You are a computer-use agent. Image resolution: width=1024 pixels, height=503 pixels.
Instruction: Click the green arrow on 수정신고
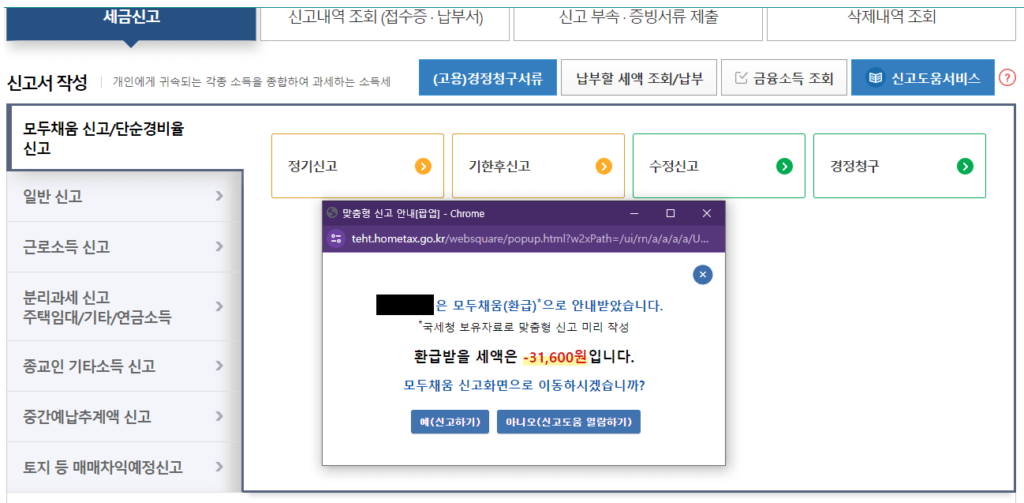tap(784, 167)
